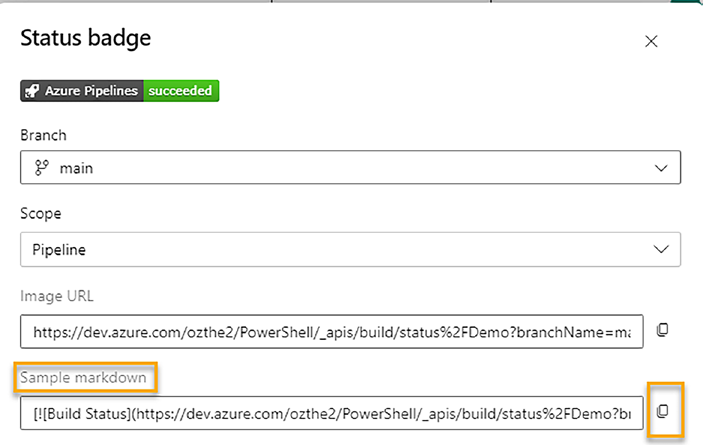Viewport: 703px width, 445px height.
Task: Click the rocket icon on the badge
Action: (x=32, y=91)
